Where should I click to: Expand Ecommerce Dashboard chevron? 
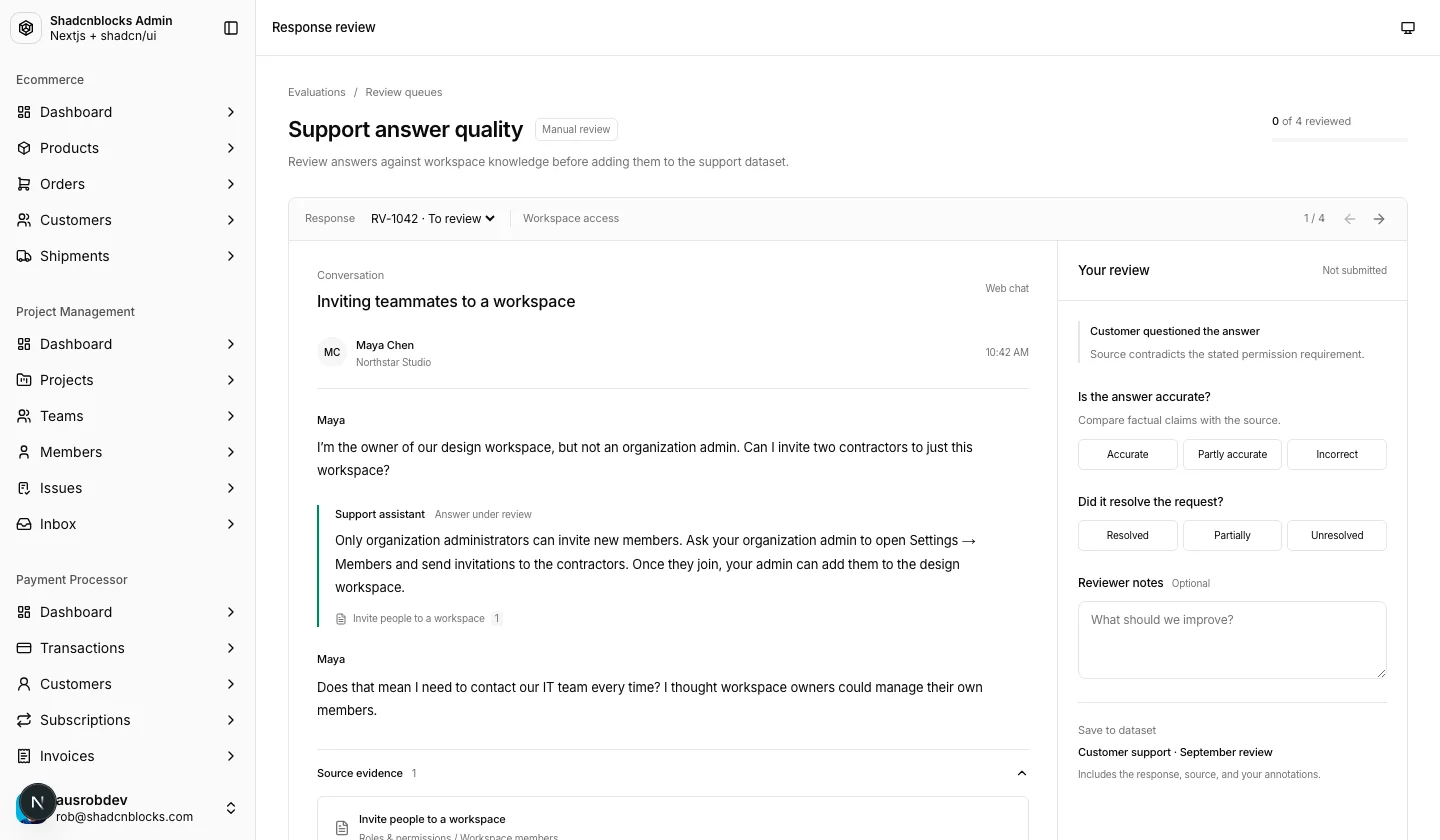(231, 112)
